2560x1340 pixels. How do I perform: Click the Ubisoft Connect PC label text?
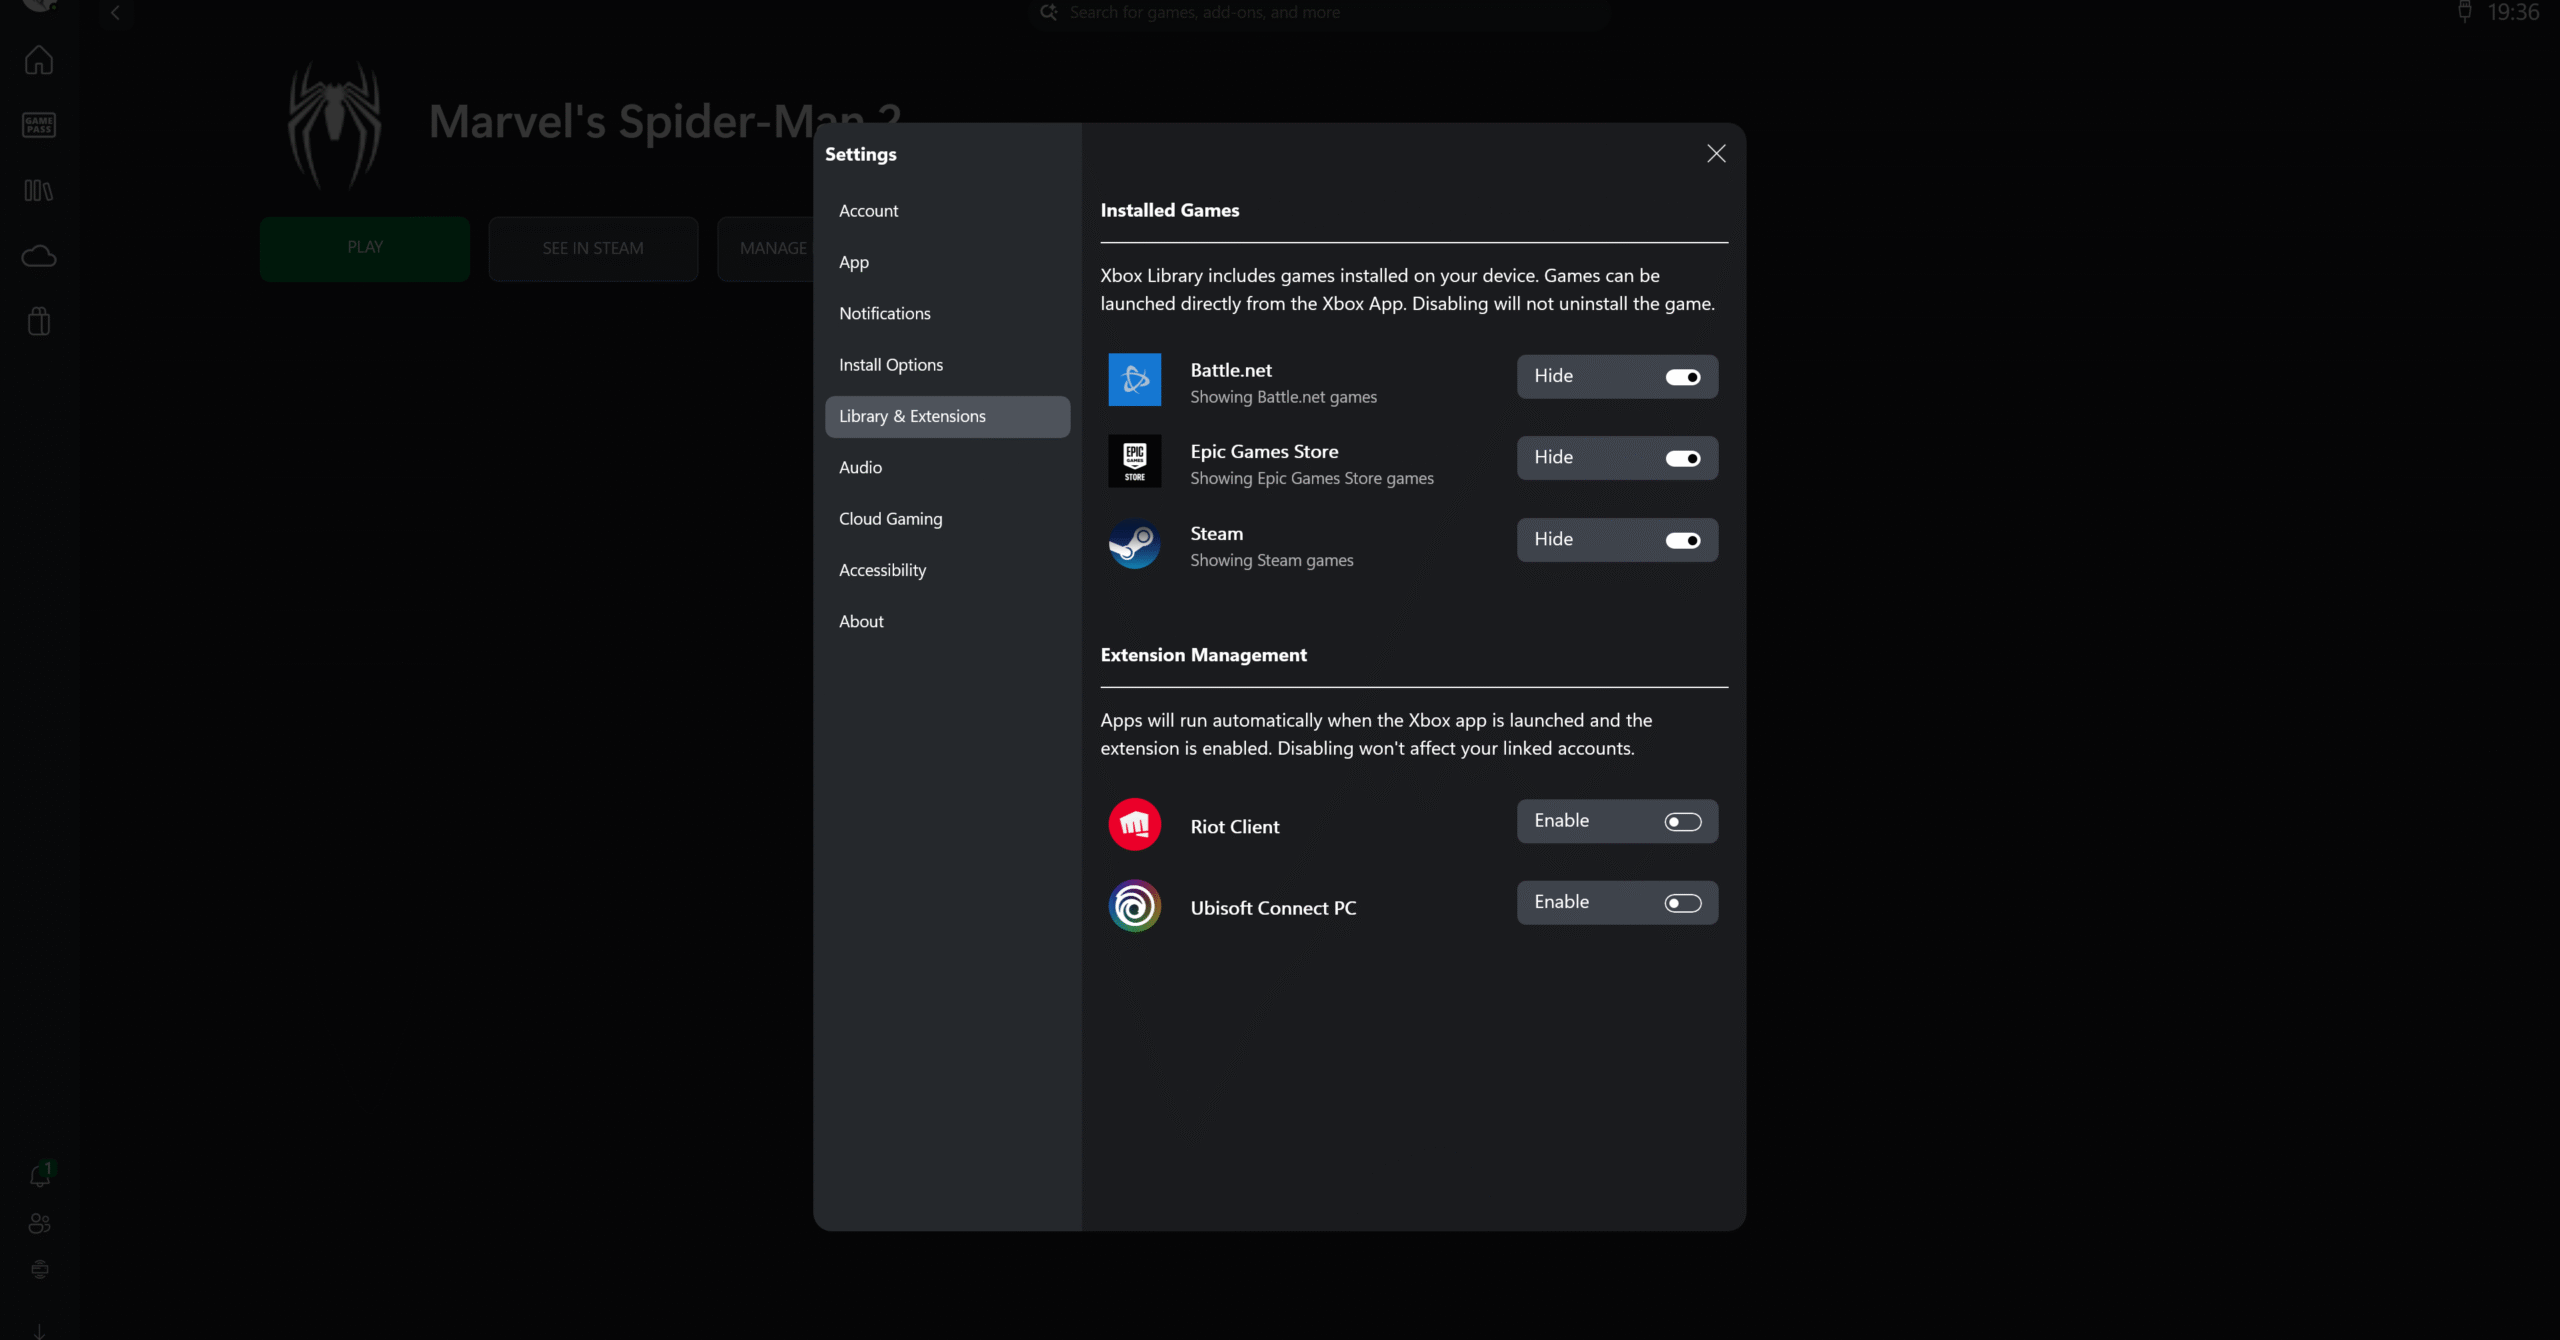(1273, 908)
